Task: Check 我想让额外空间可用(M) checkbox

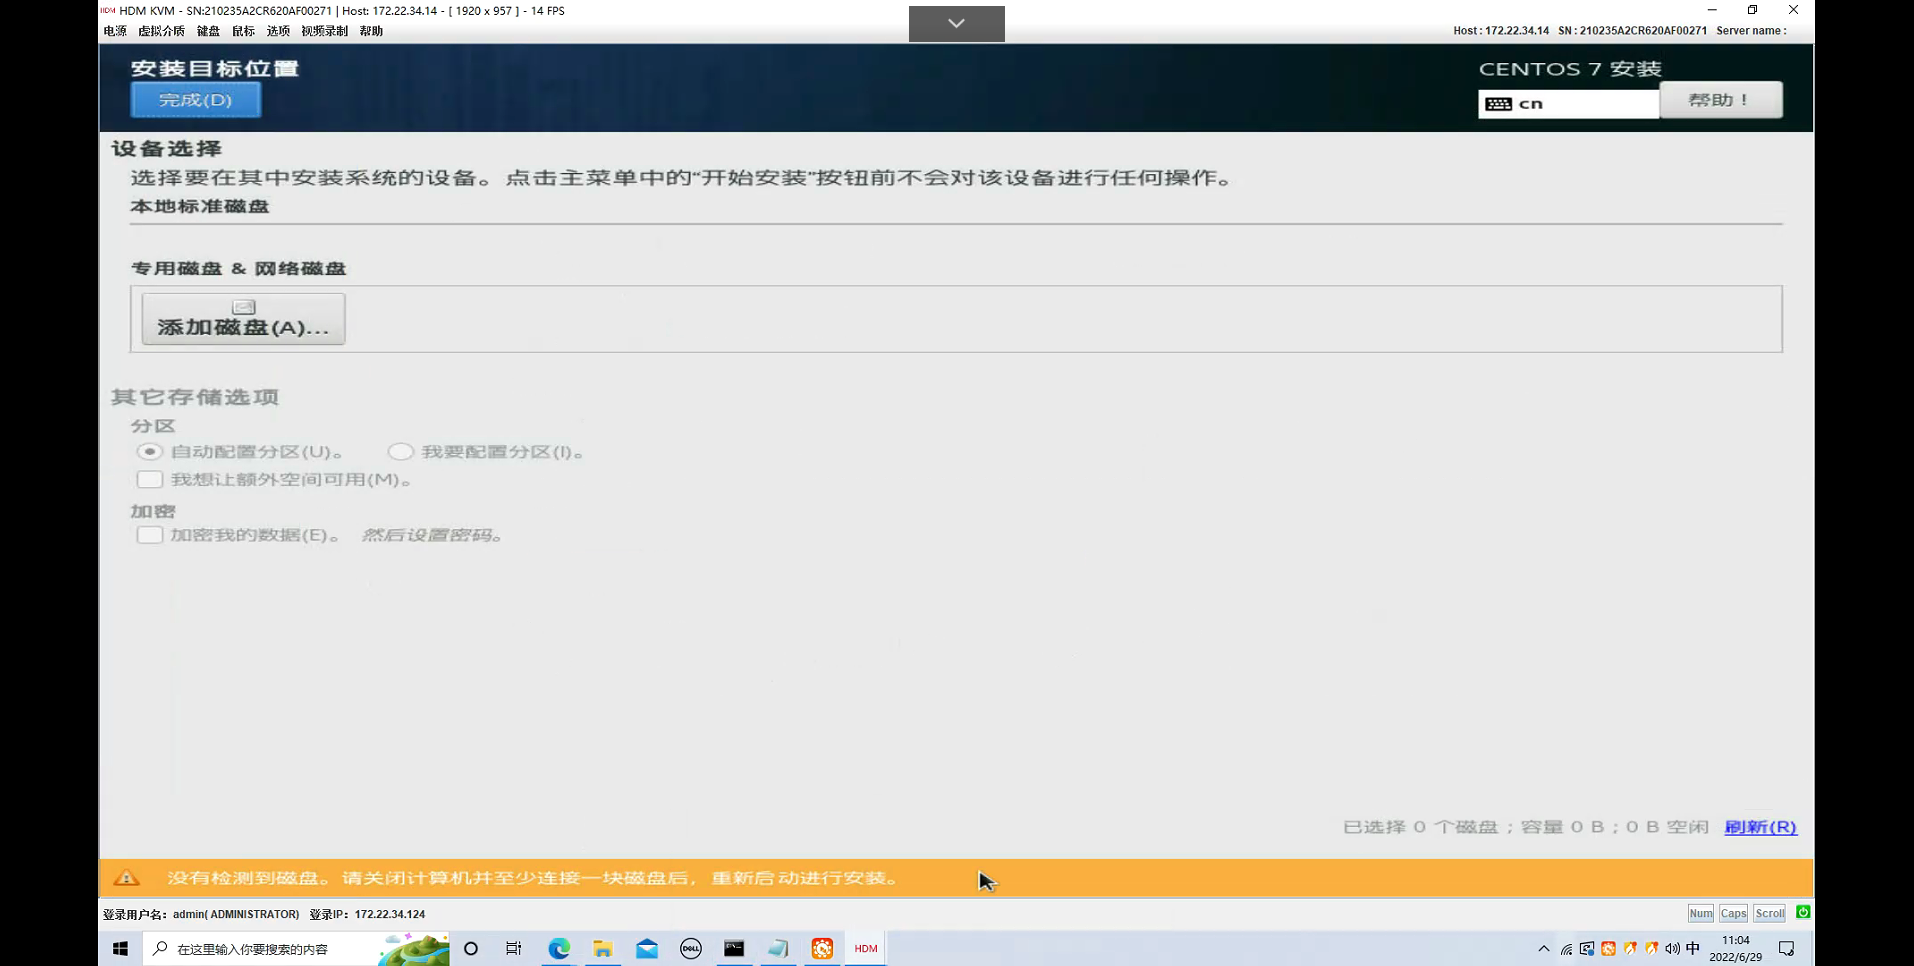Action: click(x=150, y=480)
